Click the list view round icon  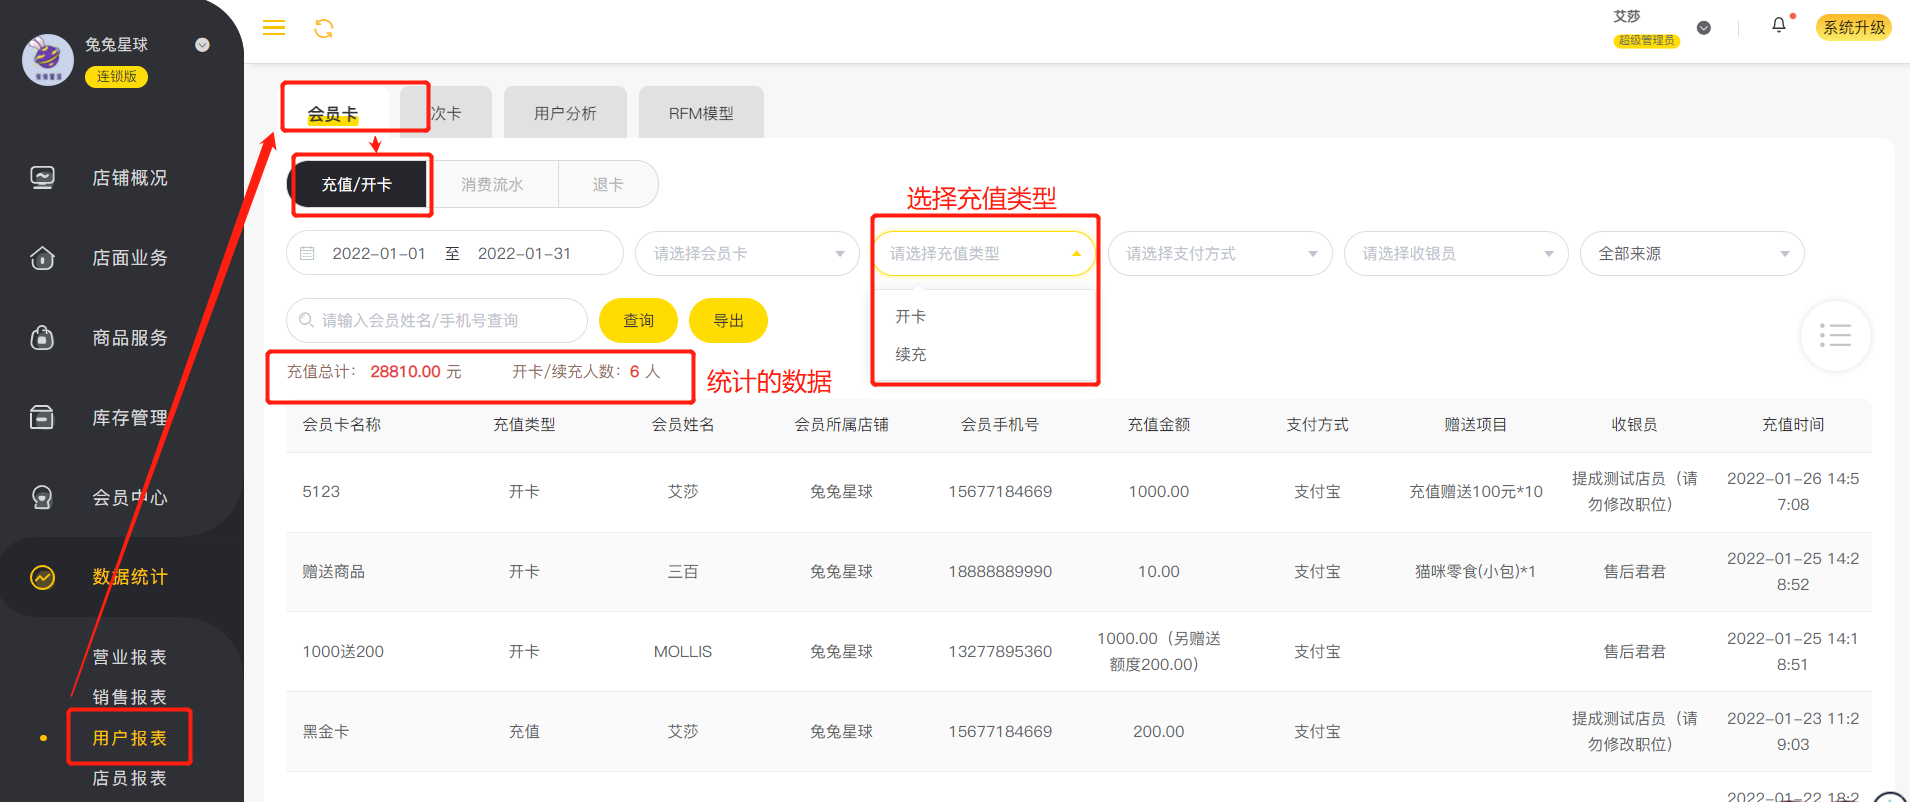pos(1835,336)
